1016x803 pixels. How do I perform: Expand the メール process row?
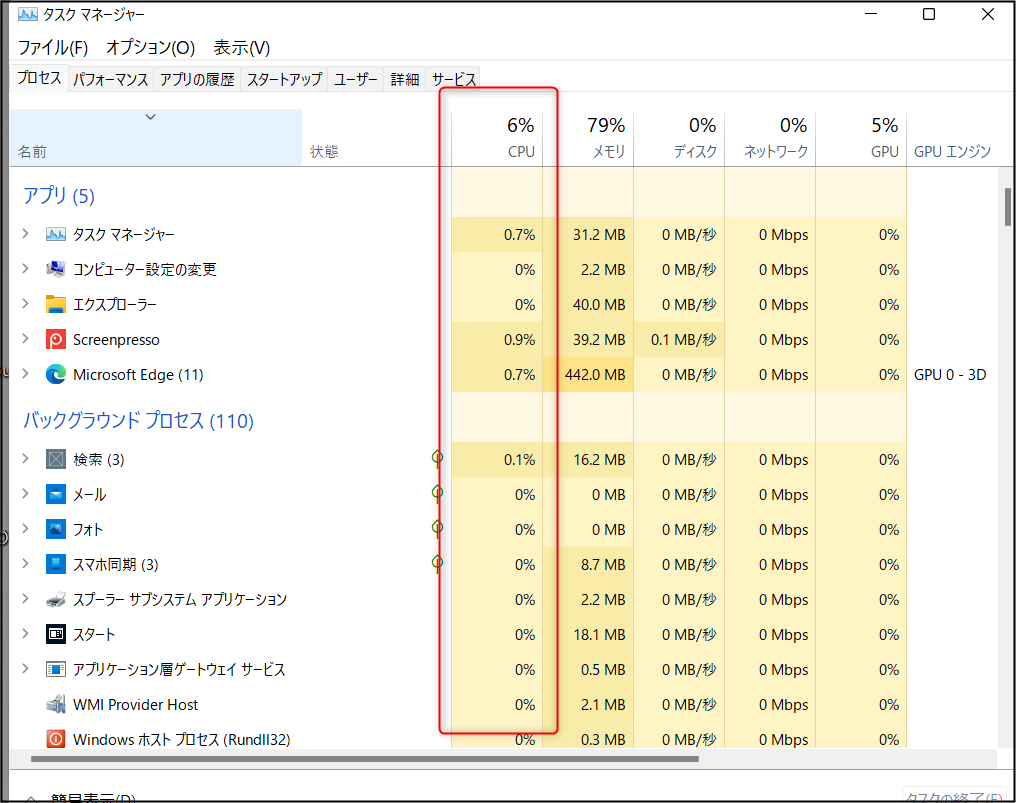coord(25,493)
